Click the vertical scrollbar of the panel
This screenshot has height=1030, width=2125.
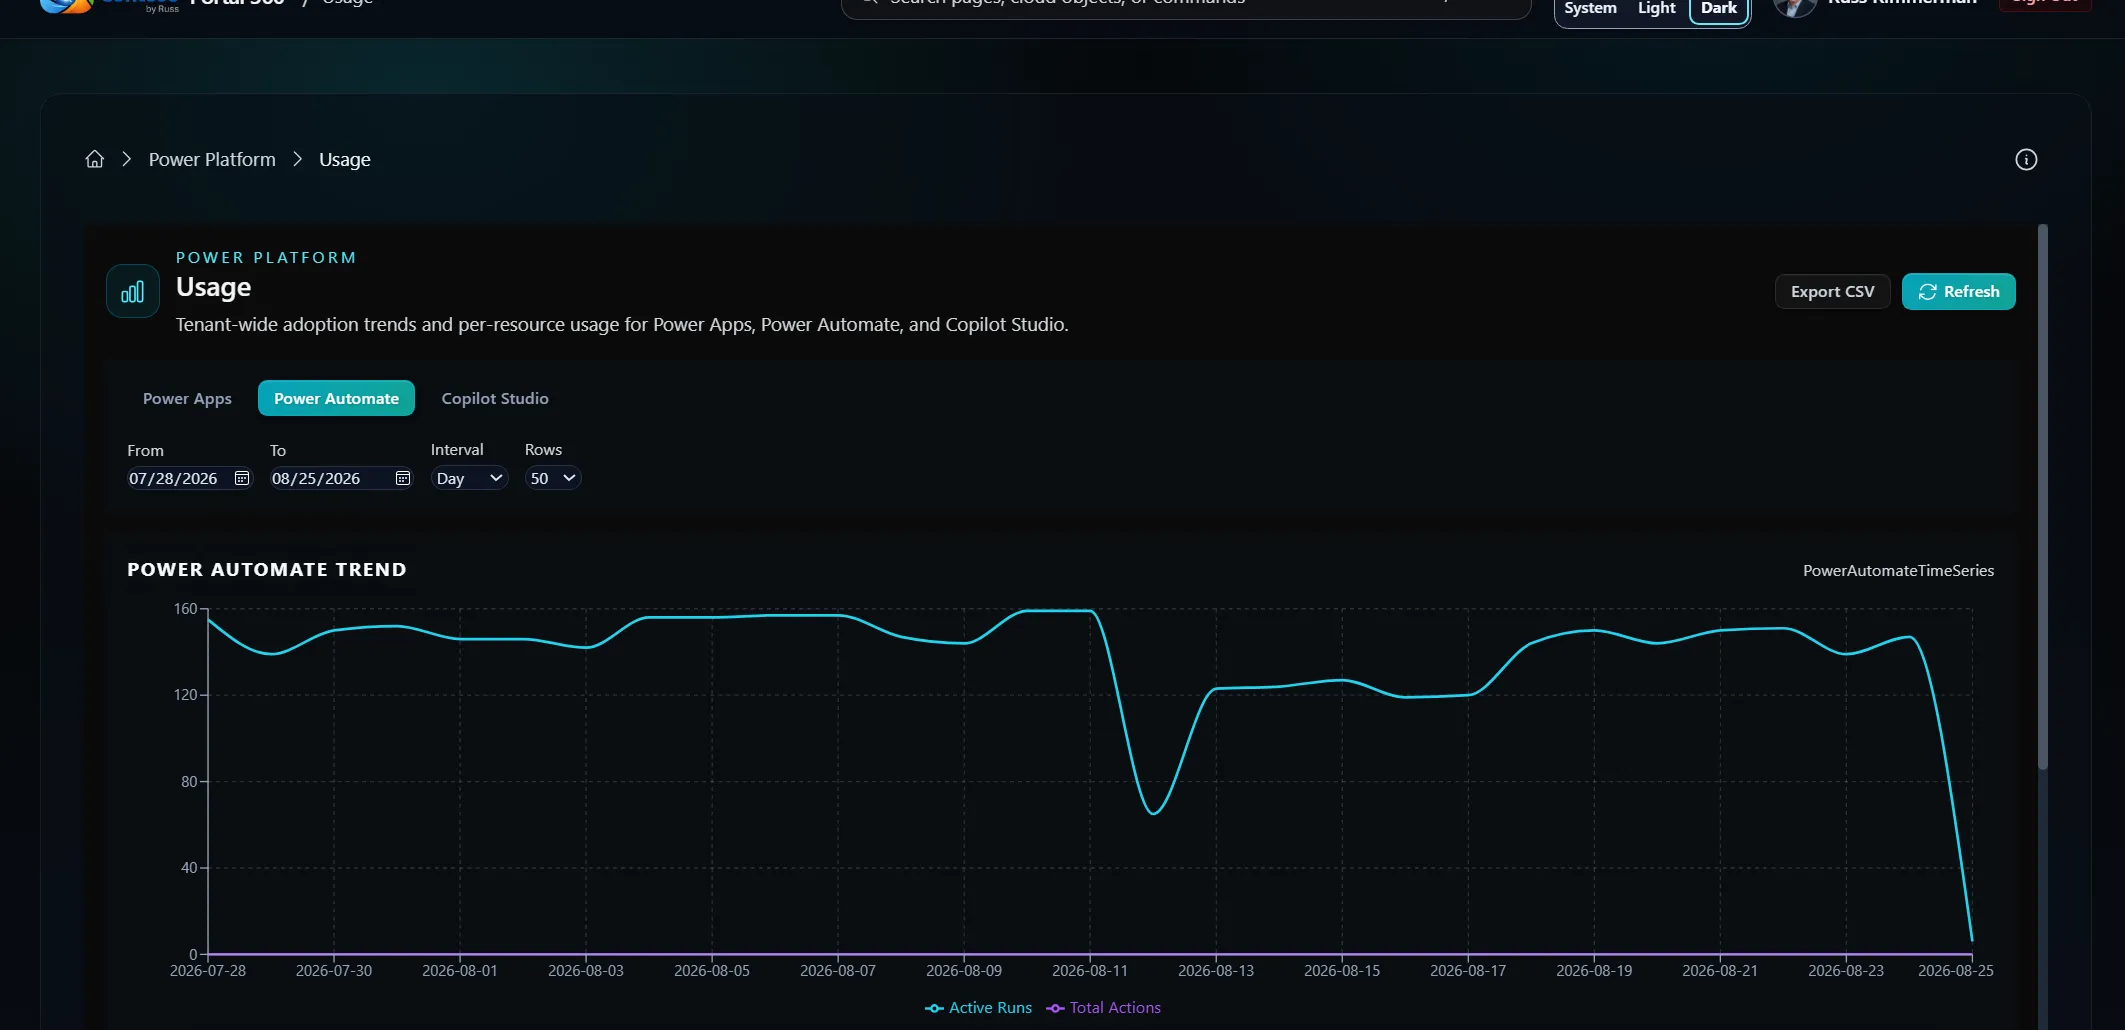pos(2043,497)
